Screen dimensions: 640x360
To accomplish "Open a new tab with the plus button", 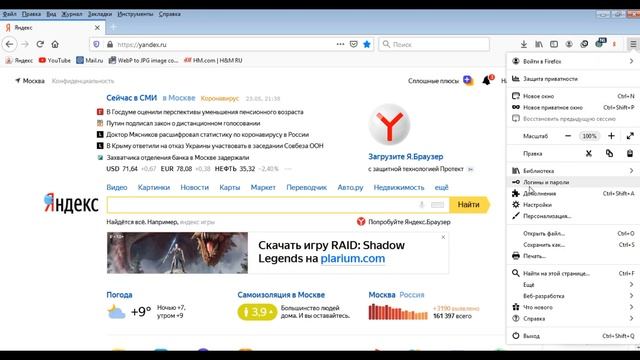I will click(x=113, y=28).
